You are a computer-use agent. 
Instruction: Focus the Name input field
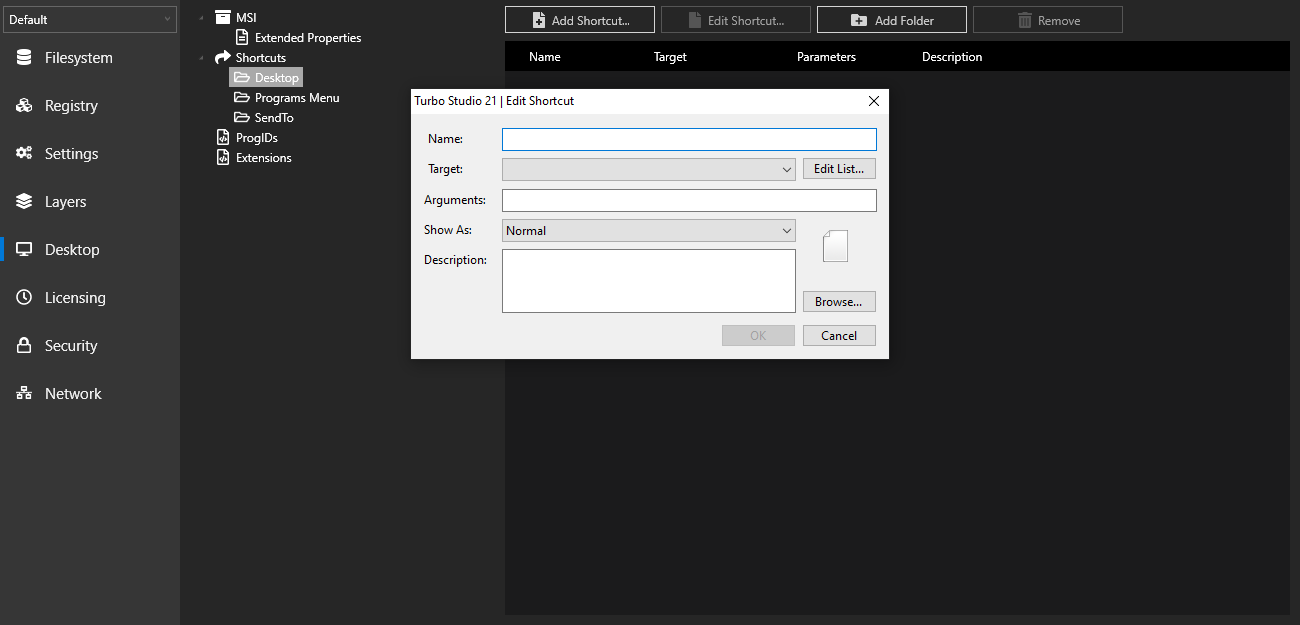point(689,140)
